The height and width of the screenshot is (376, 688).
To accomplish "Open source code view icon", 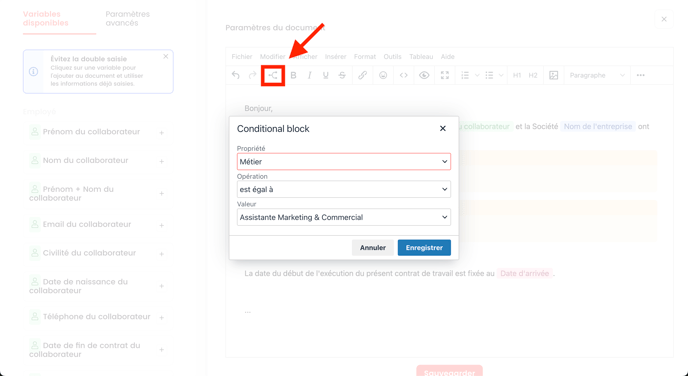I will pos(404,75).
